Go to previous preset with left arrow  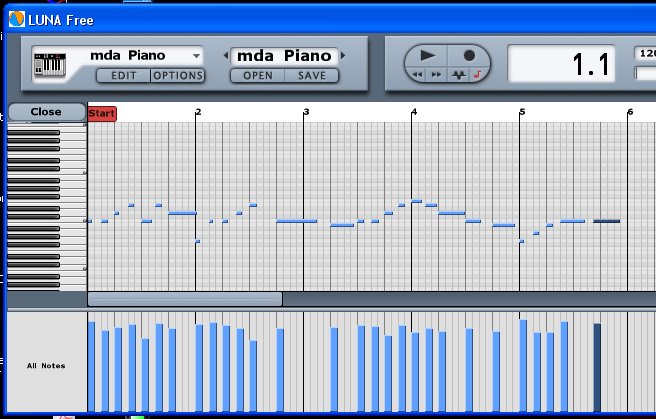pyautogui.click(x=226, y=55)
